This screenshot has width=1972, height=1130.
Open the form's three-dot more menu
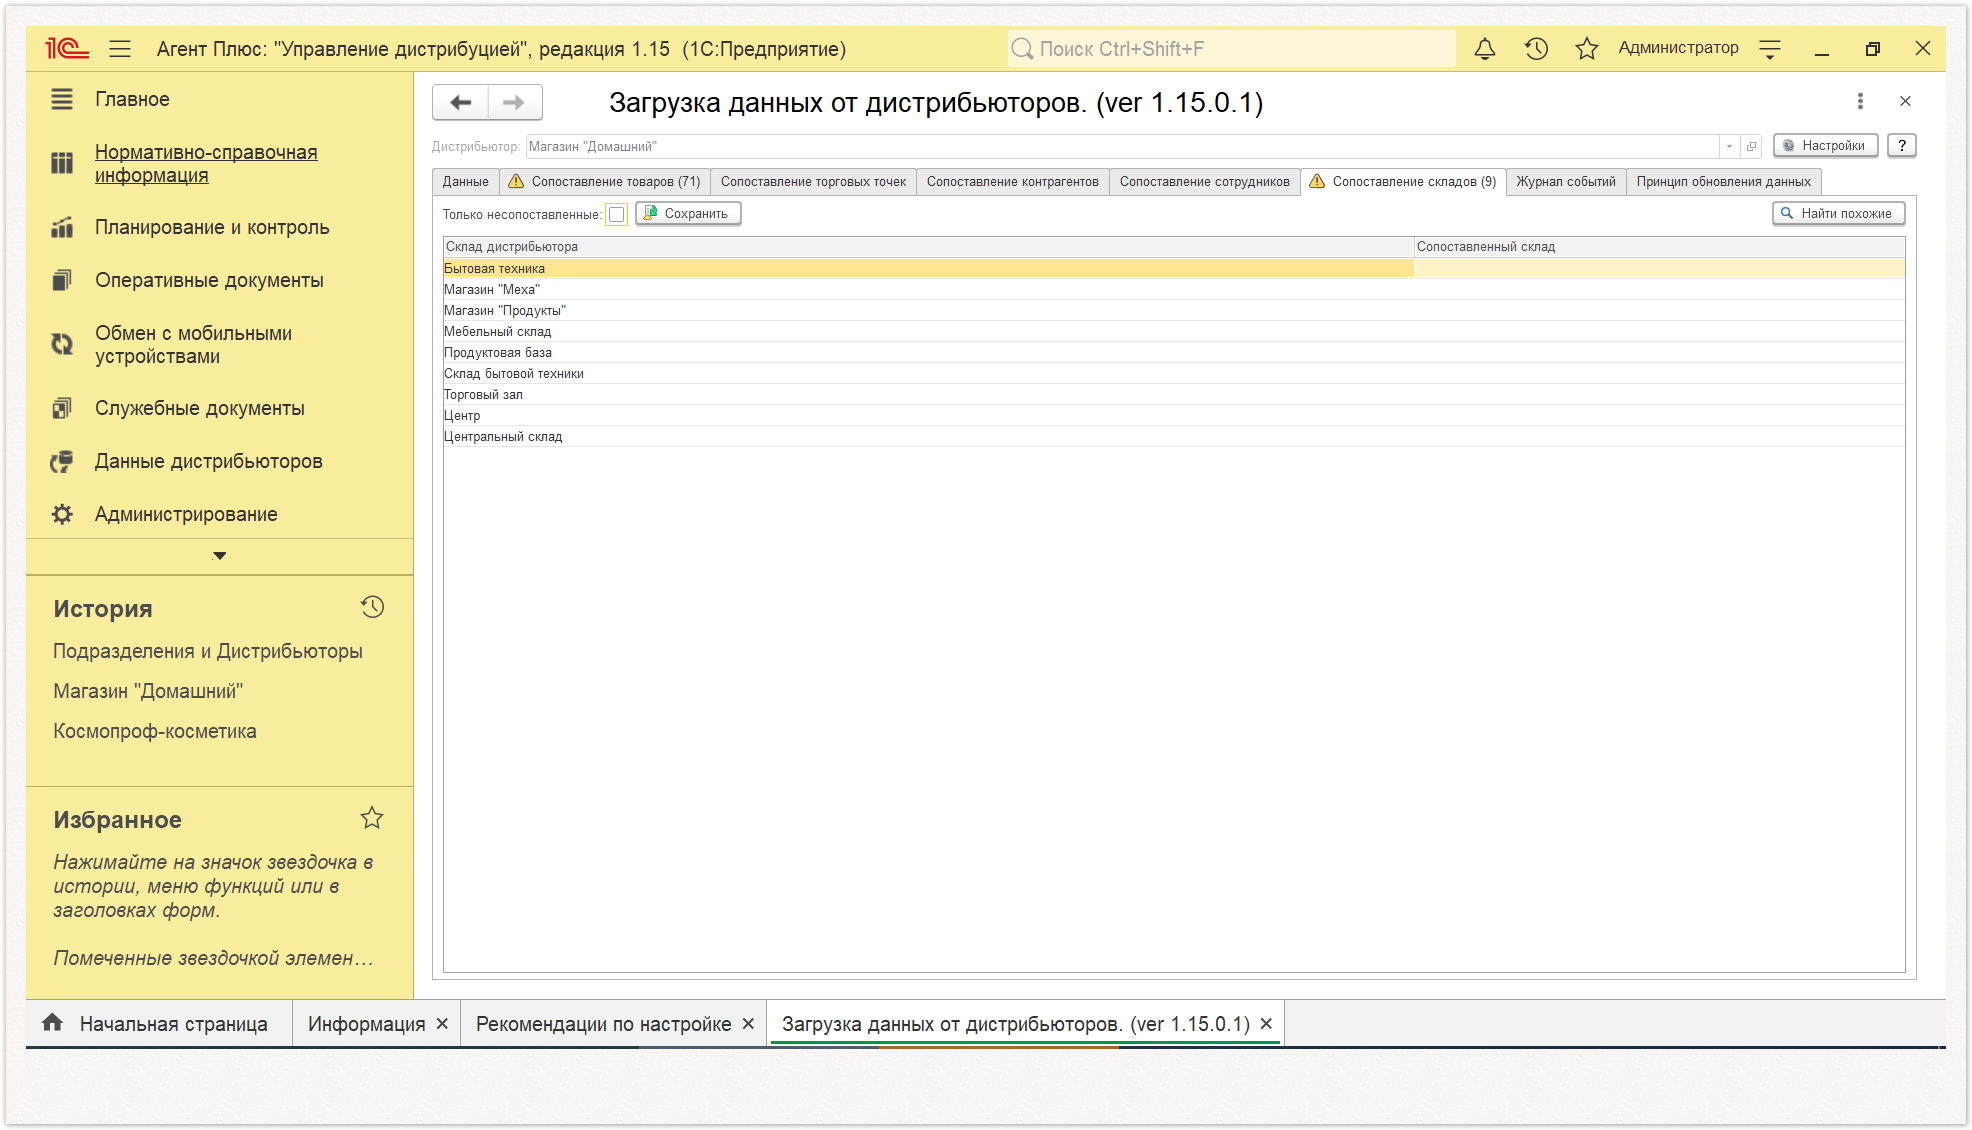[x=1860, y=101]
